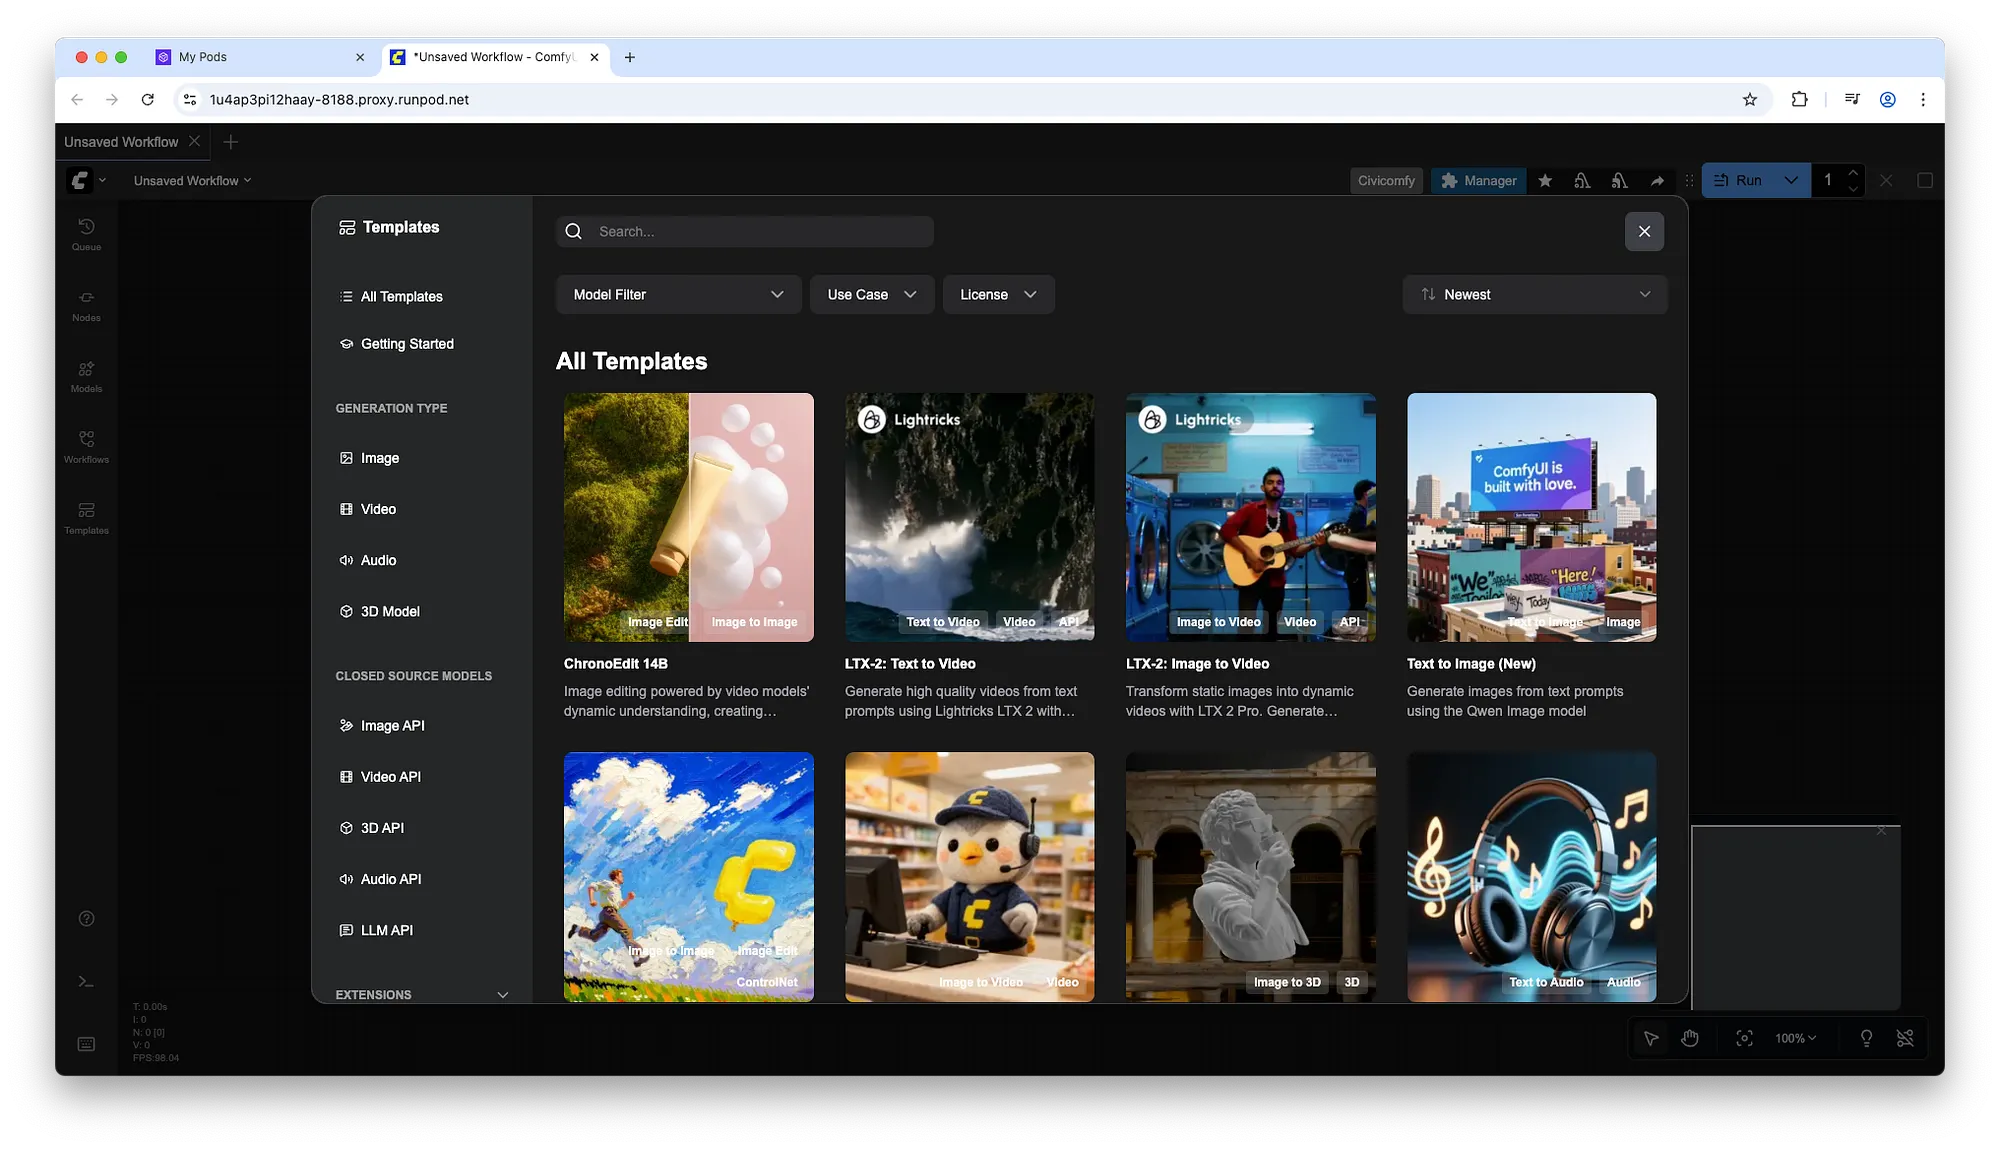The image size is (2000, 1149).
Task: Close the Templates dialog
Action: pyautogui.click(x=1644, y=231)
